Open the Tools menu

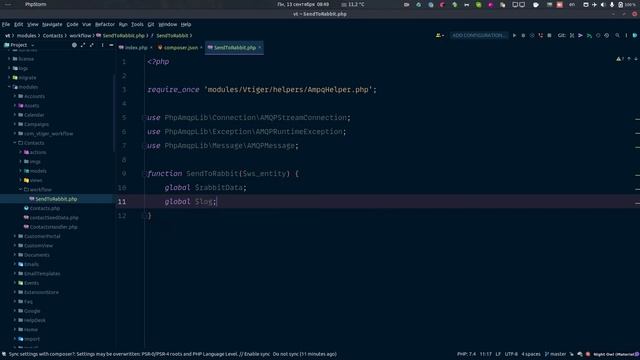(137, 24)
